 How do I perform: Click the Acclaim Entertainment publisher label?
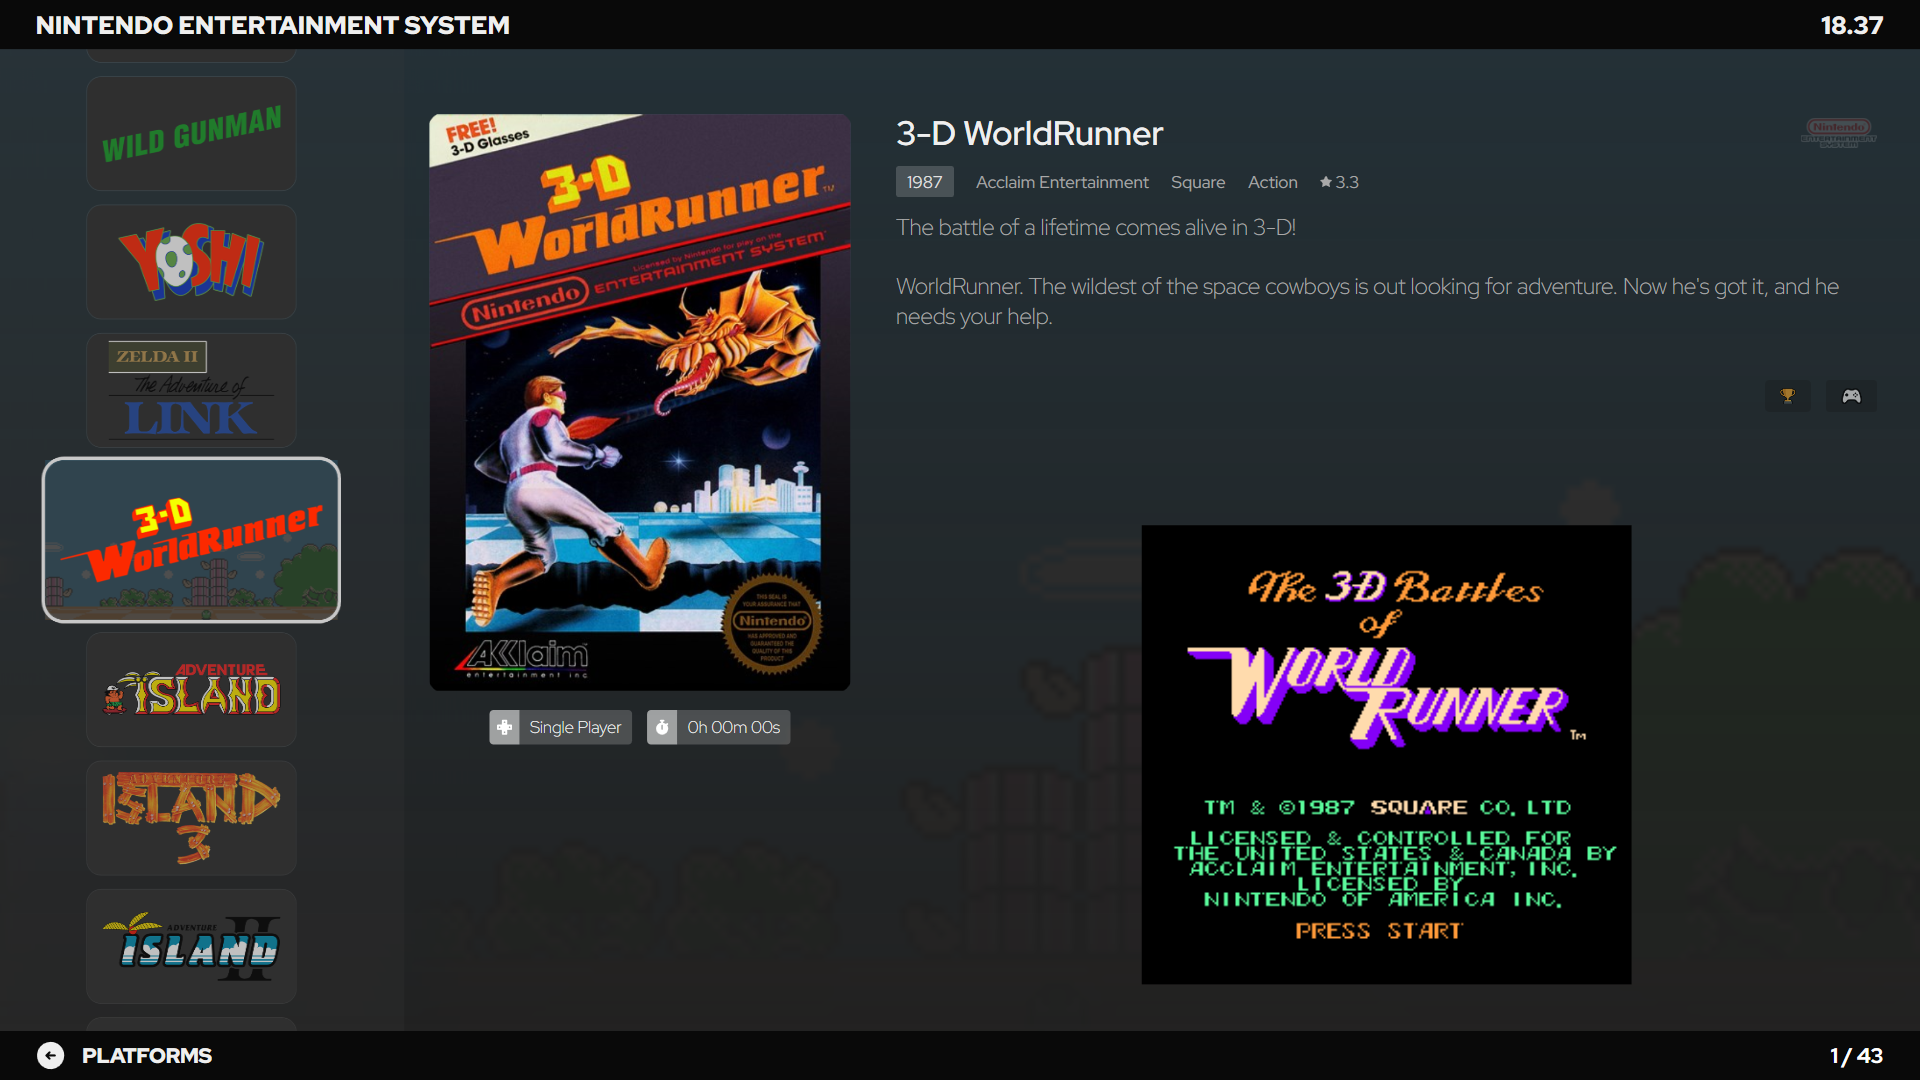(x=1062, y=182)
